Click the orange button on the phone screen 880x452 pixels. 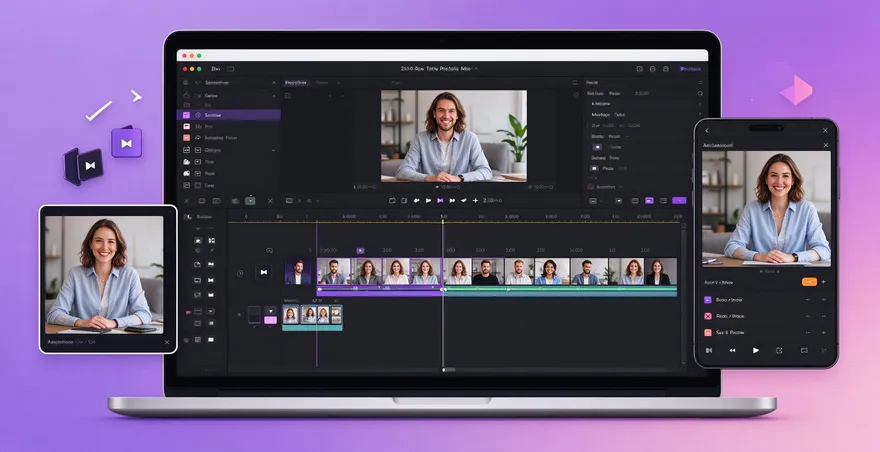[x=809, y=282]
